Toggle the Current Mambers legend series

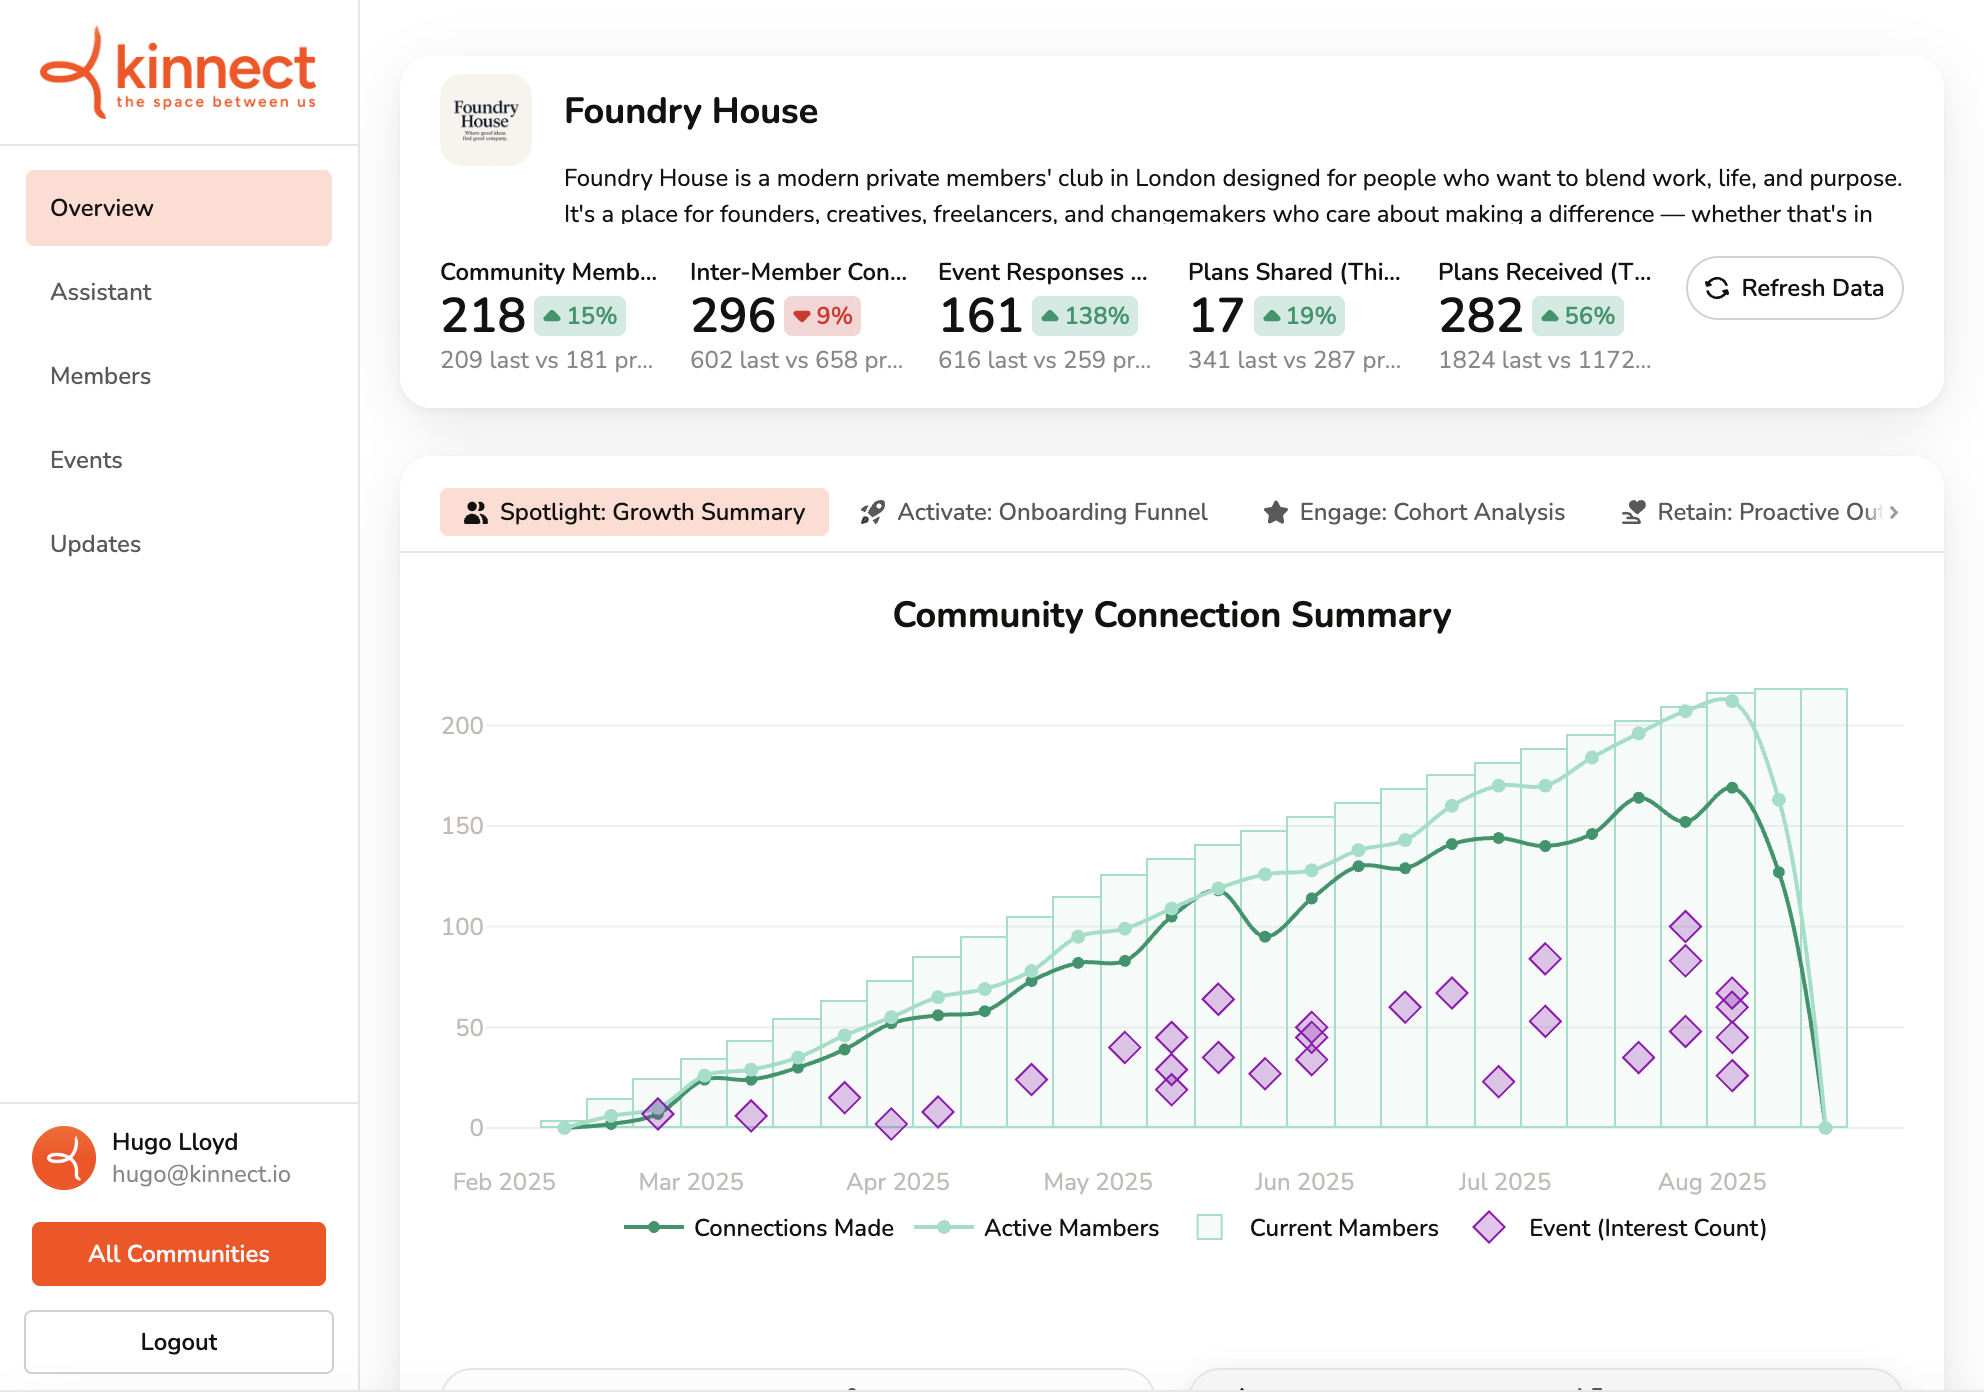1318,1228
